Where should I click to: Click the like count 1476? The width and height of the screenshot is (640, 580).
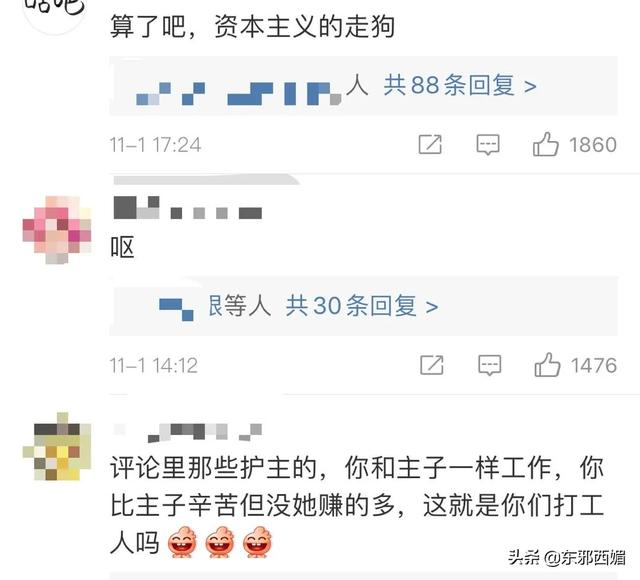[593, 365]
